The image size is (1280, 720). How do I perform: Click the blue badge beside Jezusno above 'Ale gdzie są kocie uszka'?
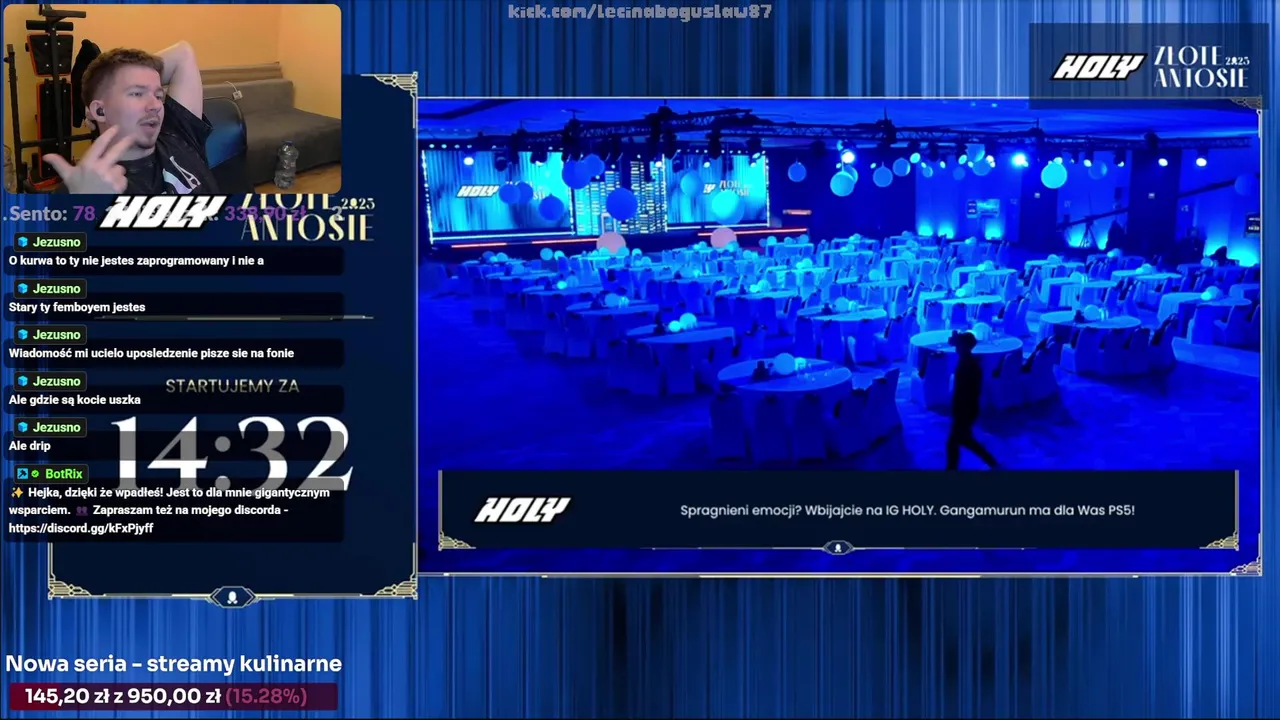(22, 382)
